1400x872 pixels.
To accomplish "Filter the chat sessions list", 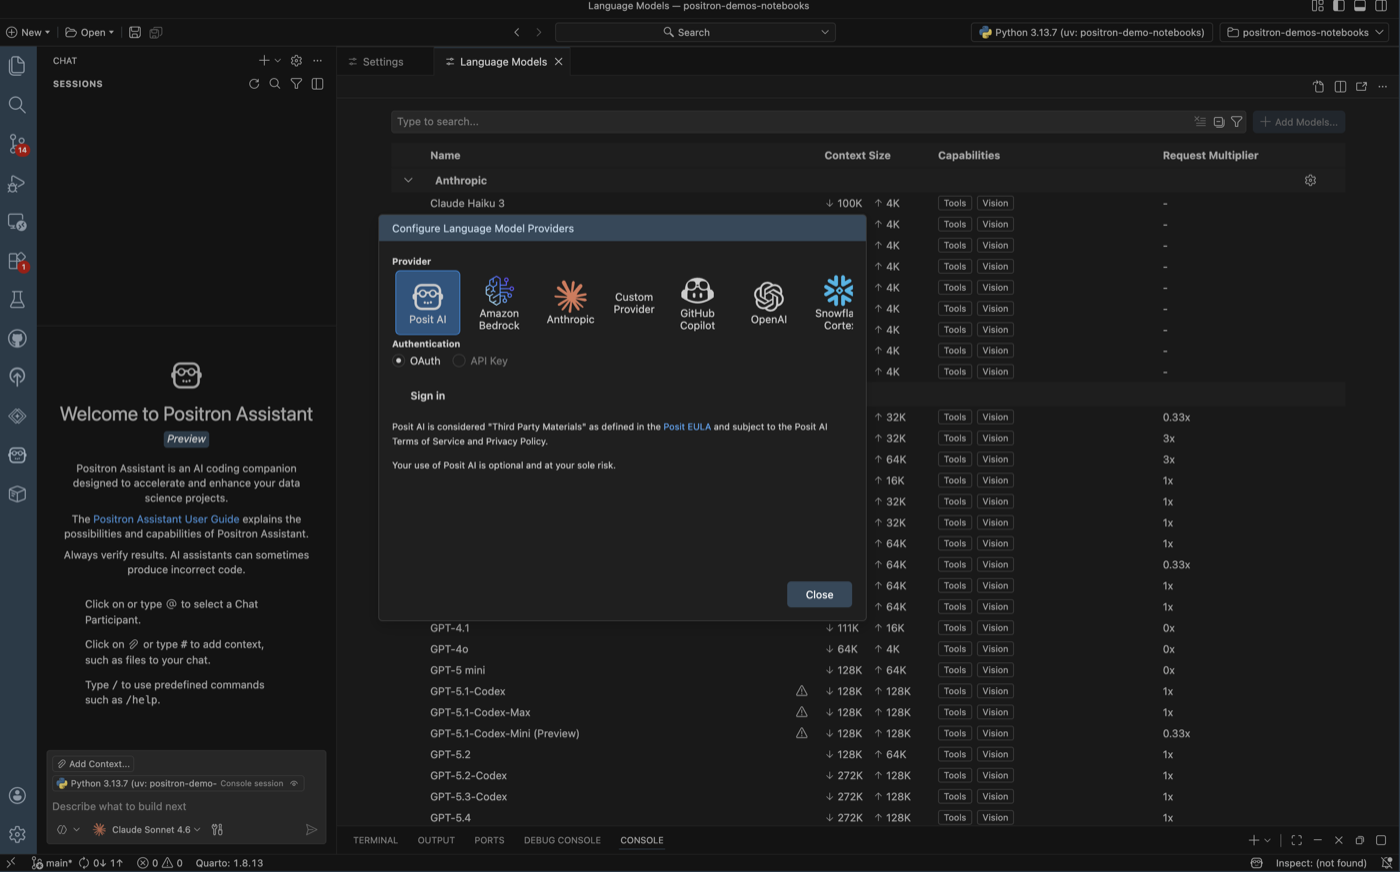I will (x=296, y=84).
